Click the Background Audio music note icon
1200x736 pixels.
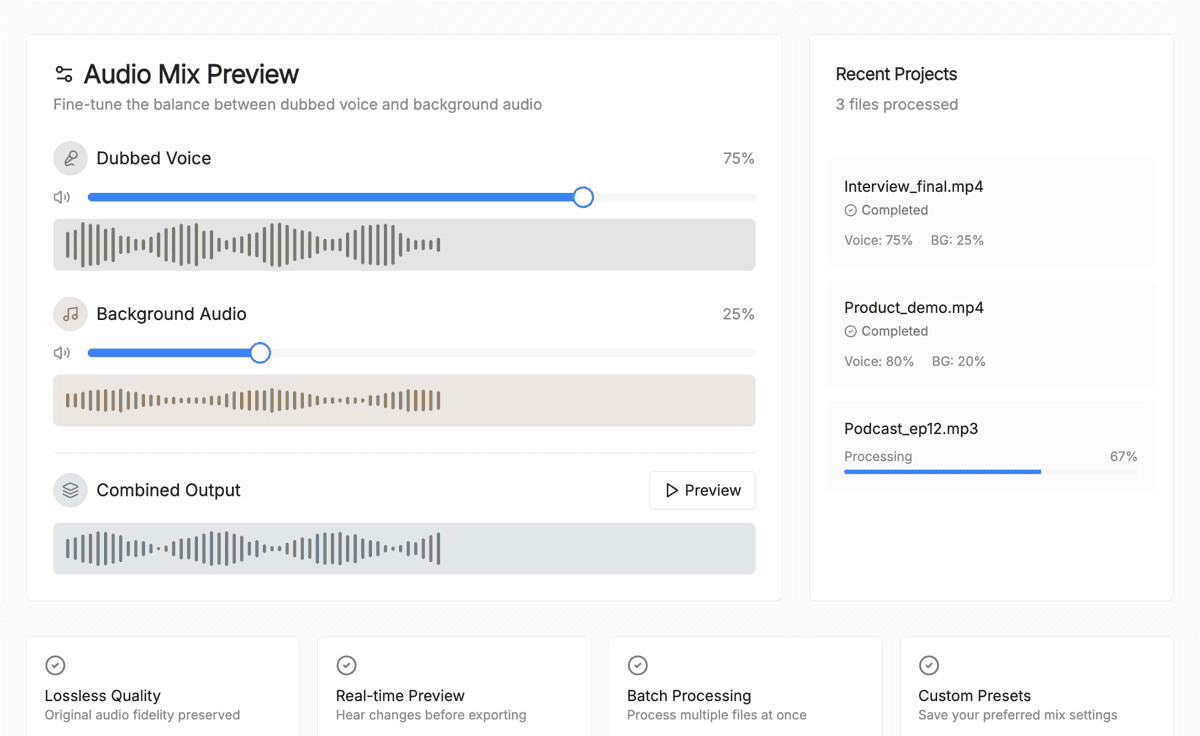(68, 313)
